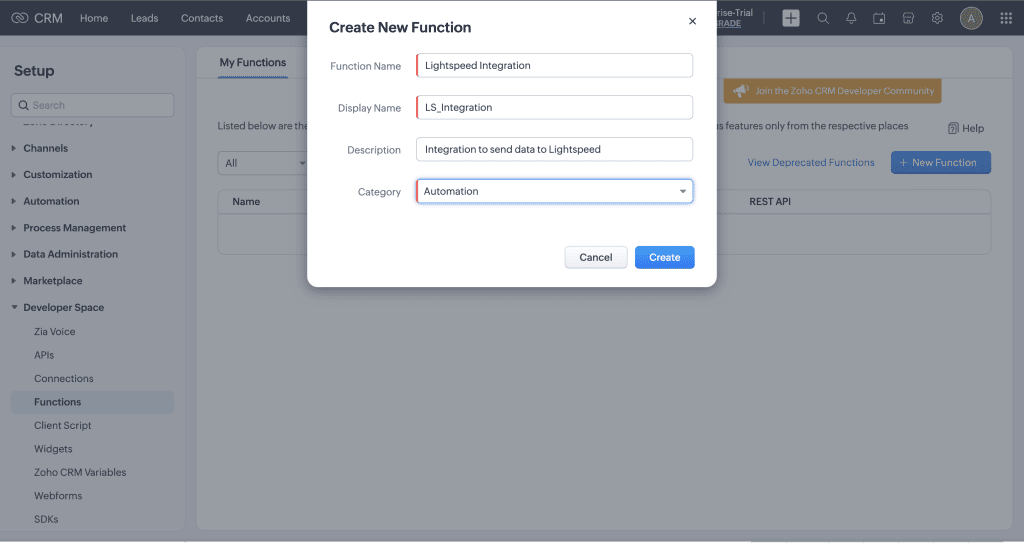Click the REST API column header
The width and height of the screenshot is (1024, 543).
770,202
